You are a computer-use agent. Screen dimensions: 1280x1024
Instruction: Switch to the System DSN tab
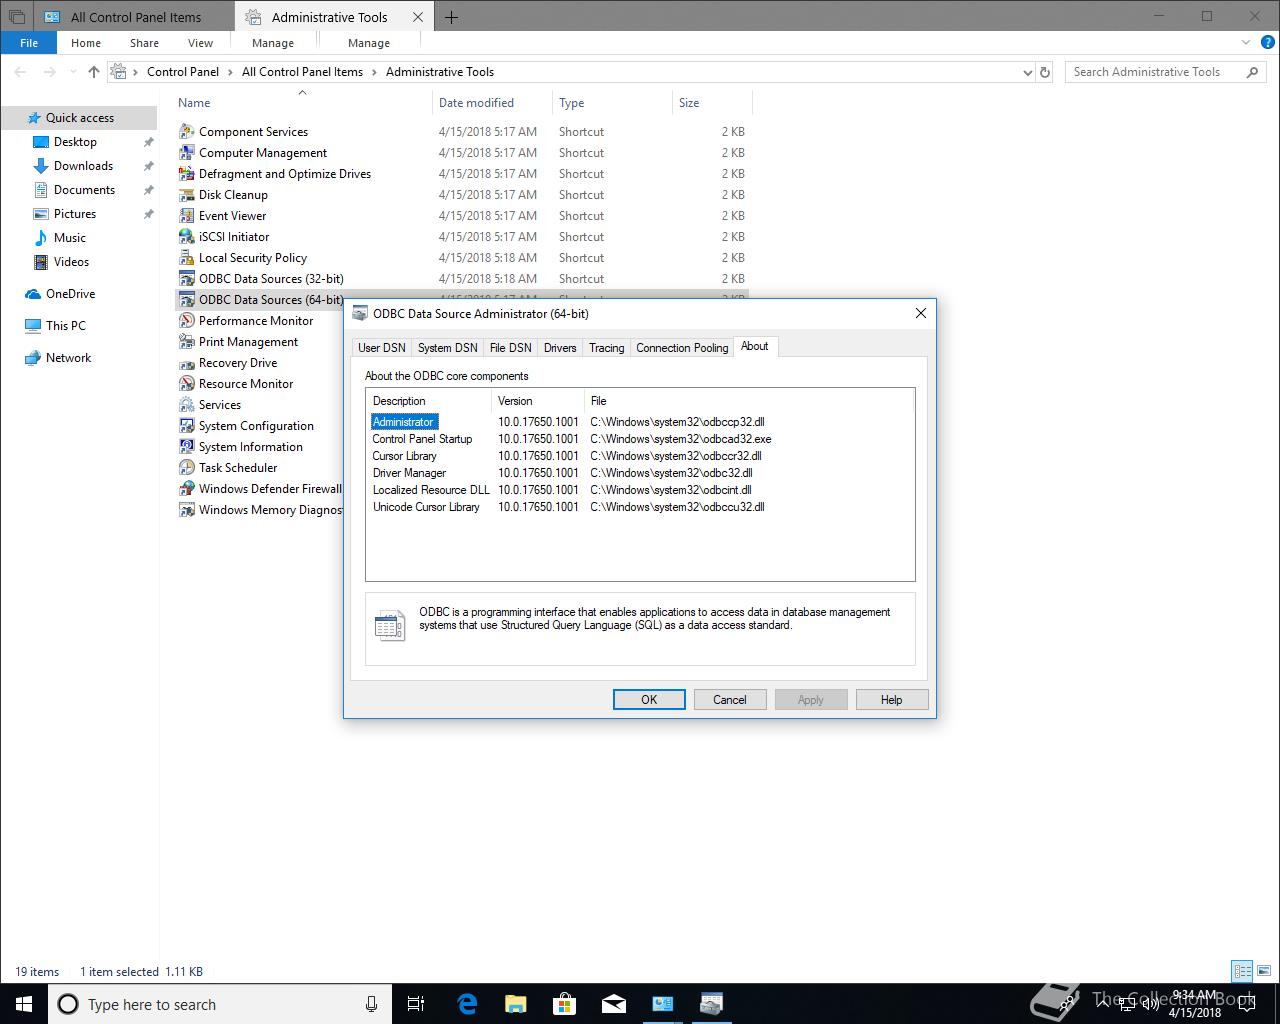pyautogui.click(x=447, y=348)
